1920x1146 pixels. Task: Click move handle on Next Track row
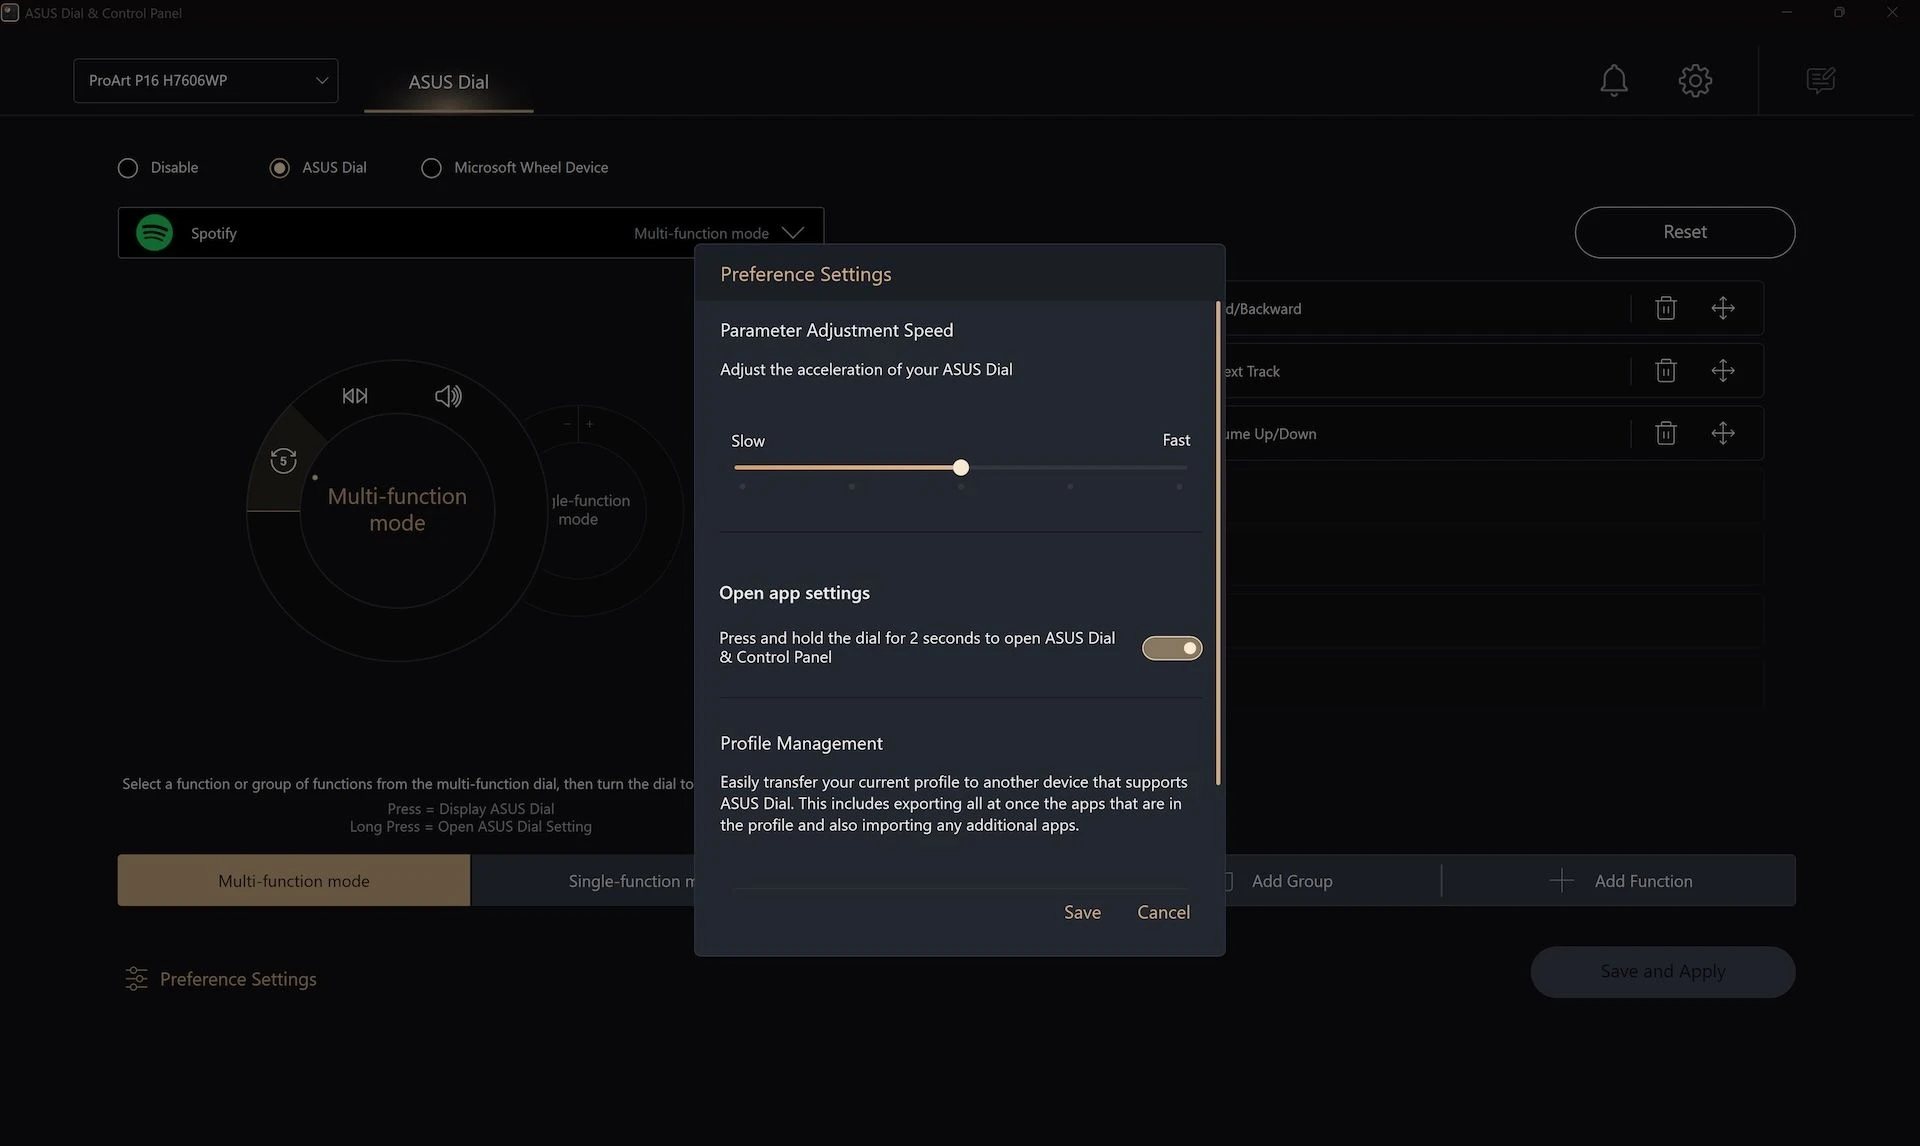click(x=1722, y=371)
